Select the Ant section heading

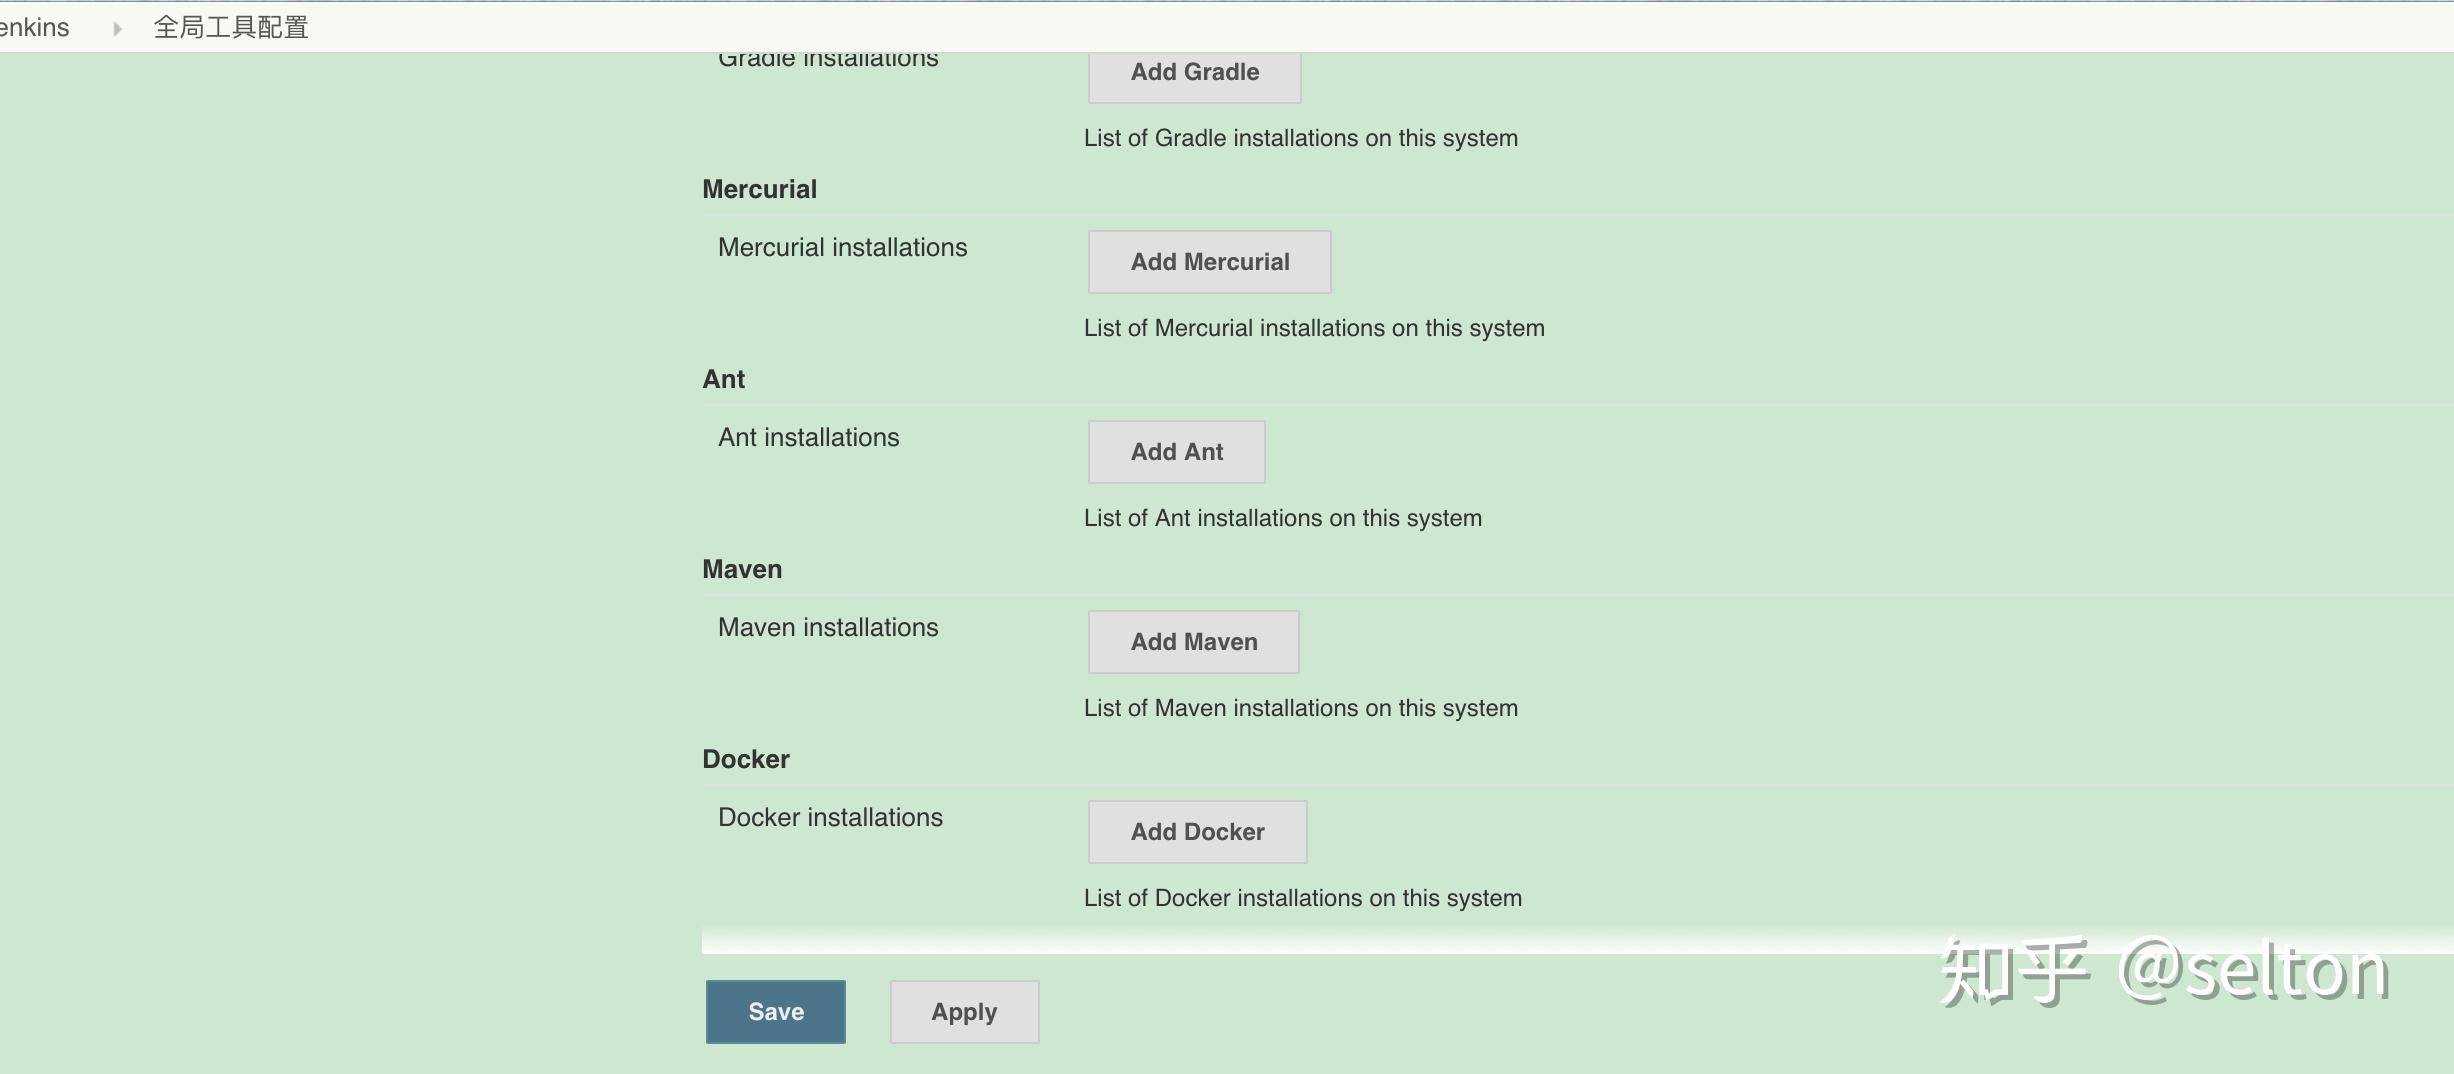click(x=723, y=379)
